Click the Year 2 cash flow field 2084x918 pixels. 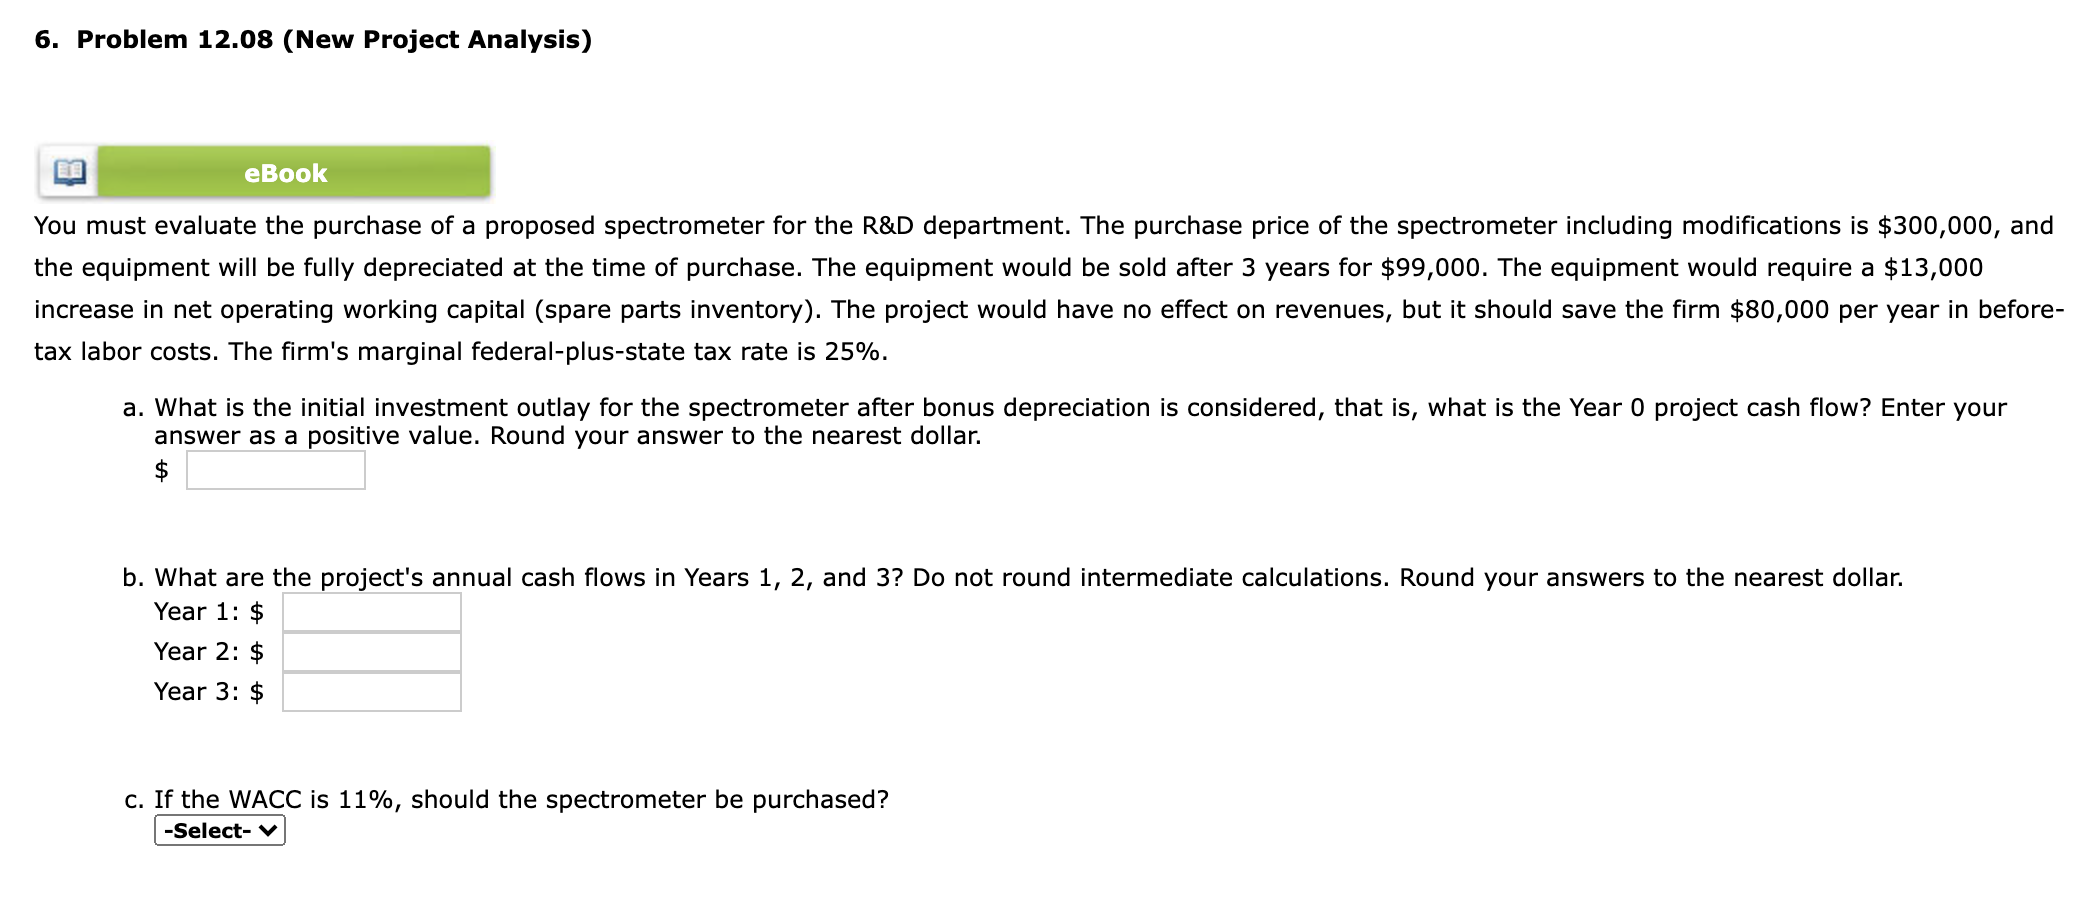coord(370,651)
